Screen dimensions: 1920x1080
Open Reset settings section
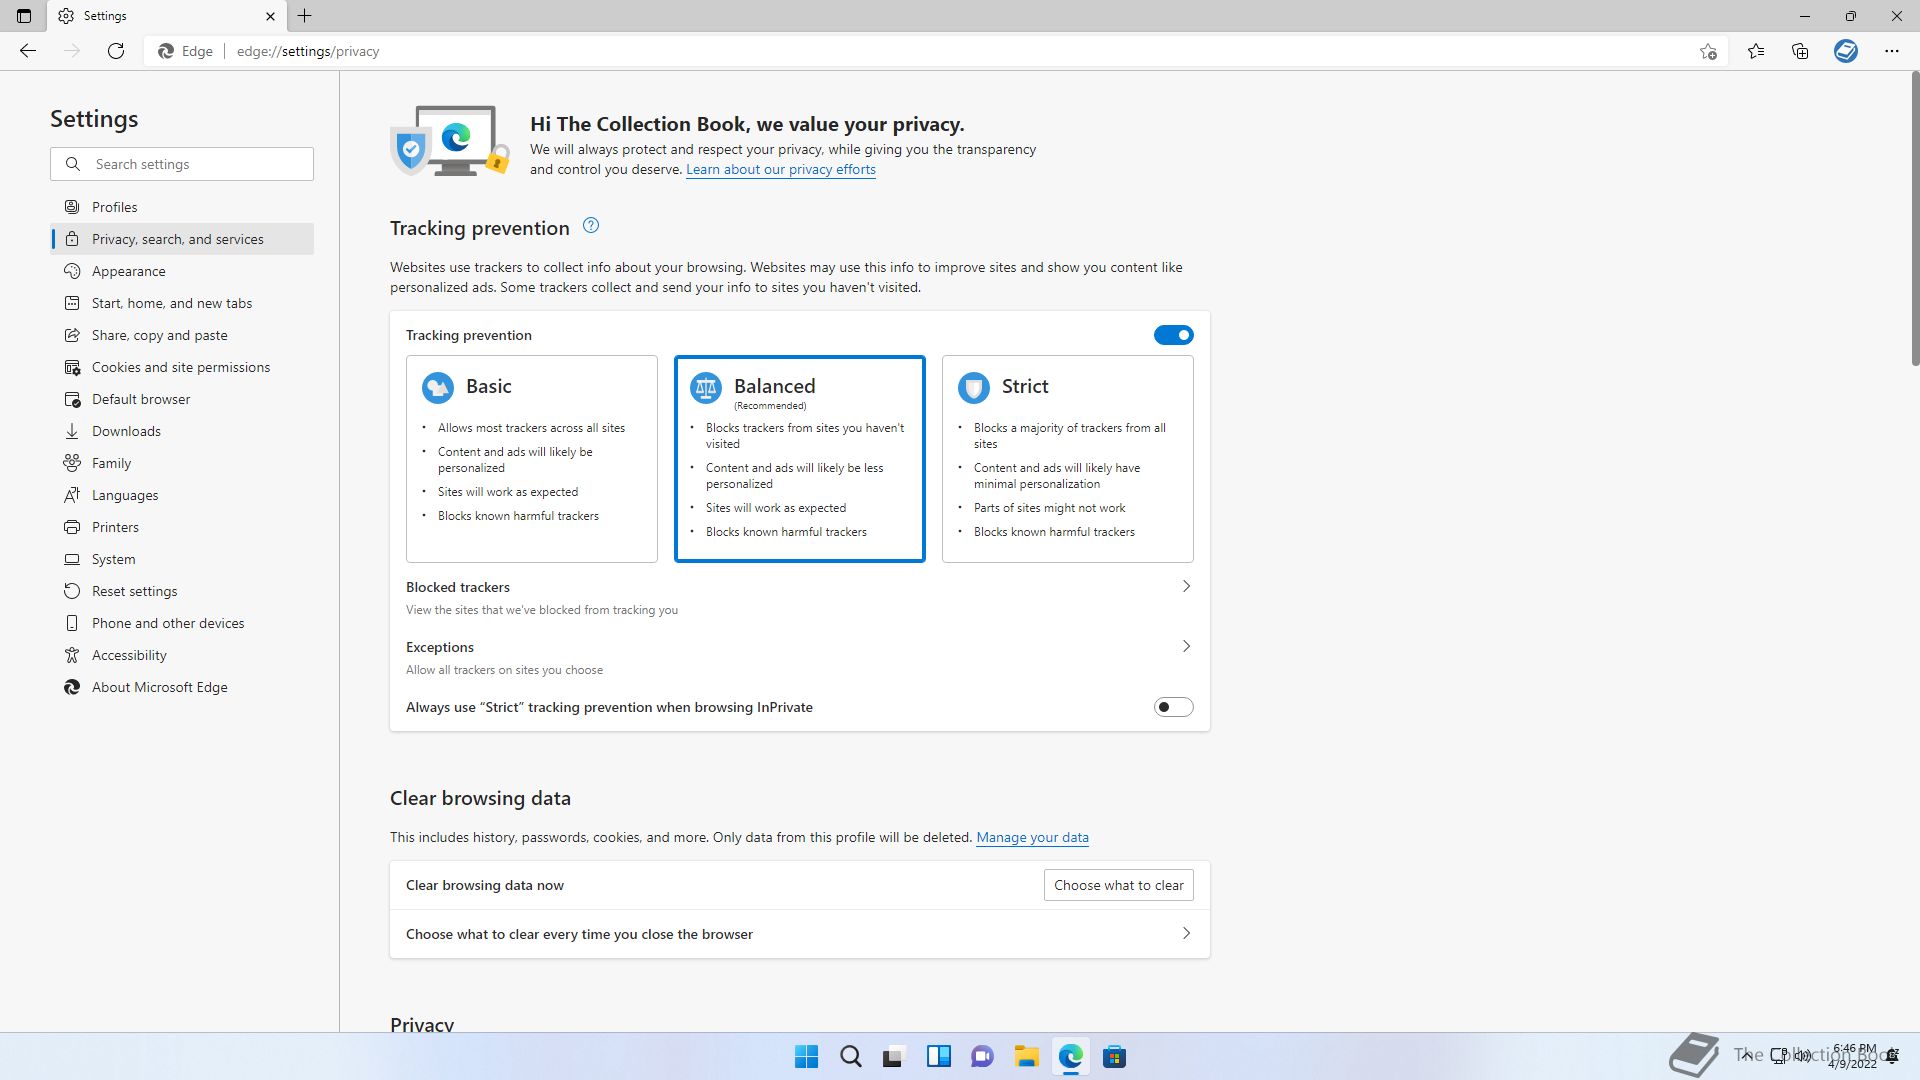(182, 591)
